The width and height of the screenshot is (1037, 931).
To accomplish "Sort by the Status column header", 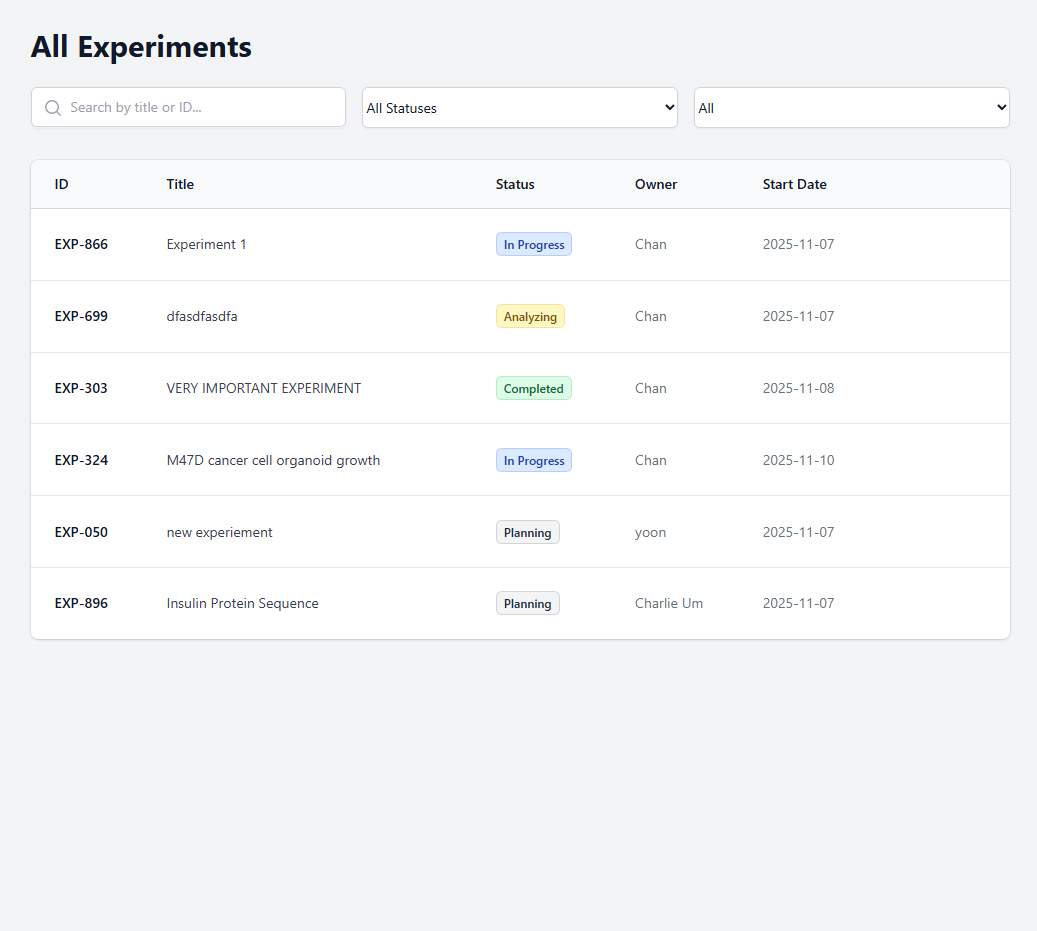I will [515, 184].
